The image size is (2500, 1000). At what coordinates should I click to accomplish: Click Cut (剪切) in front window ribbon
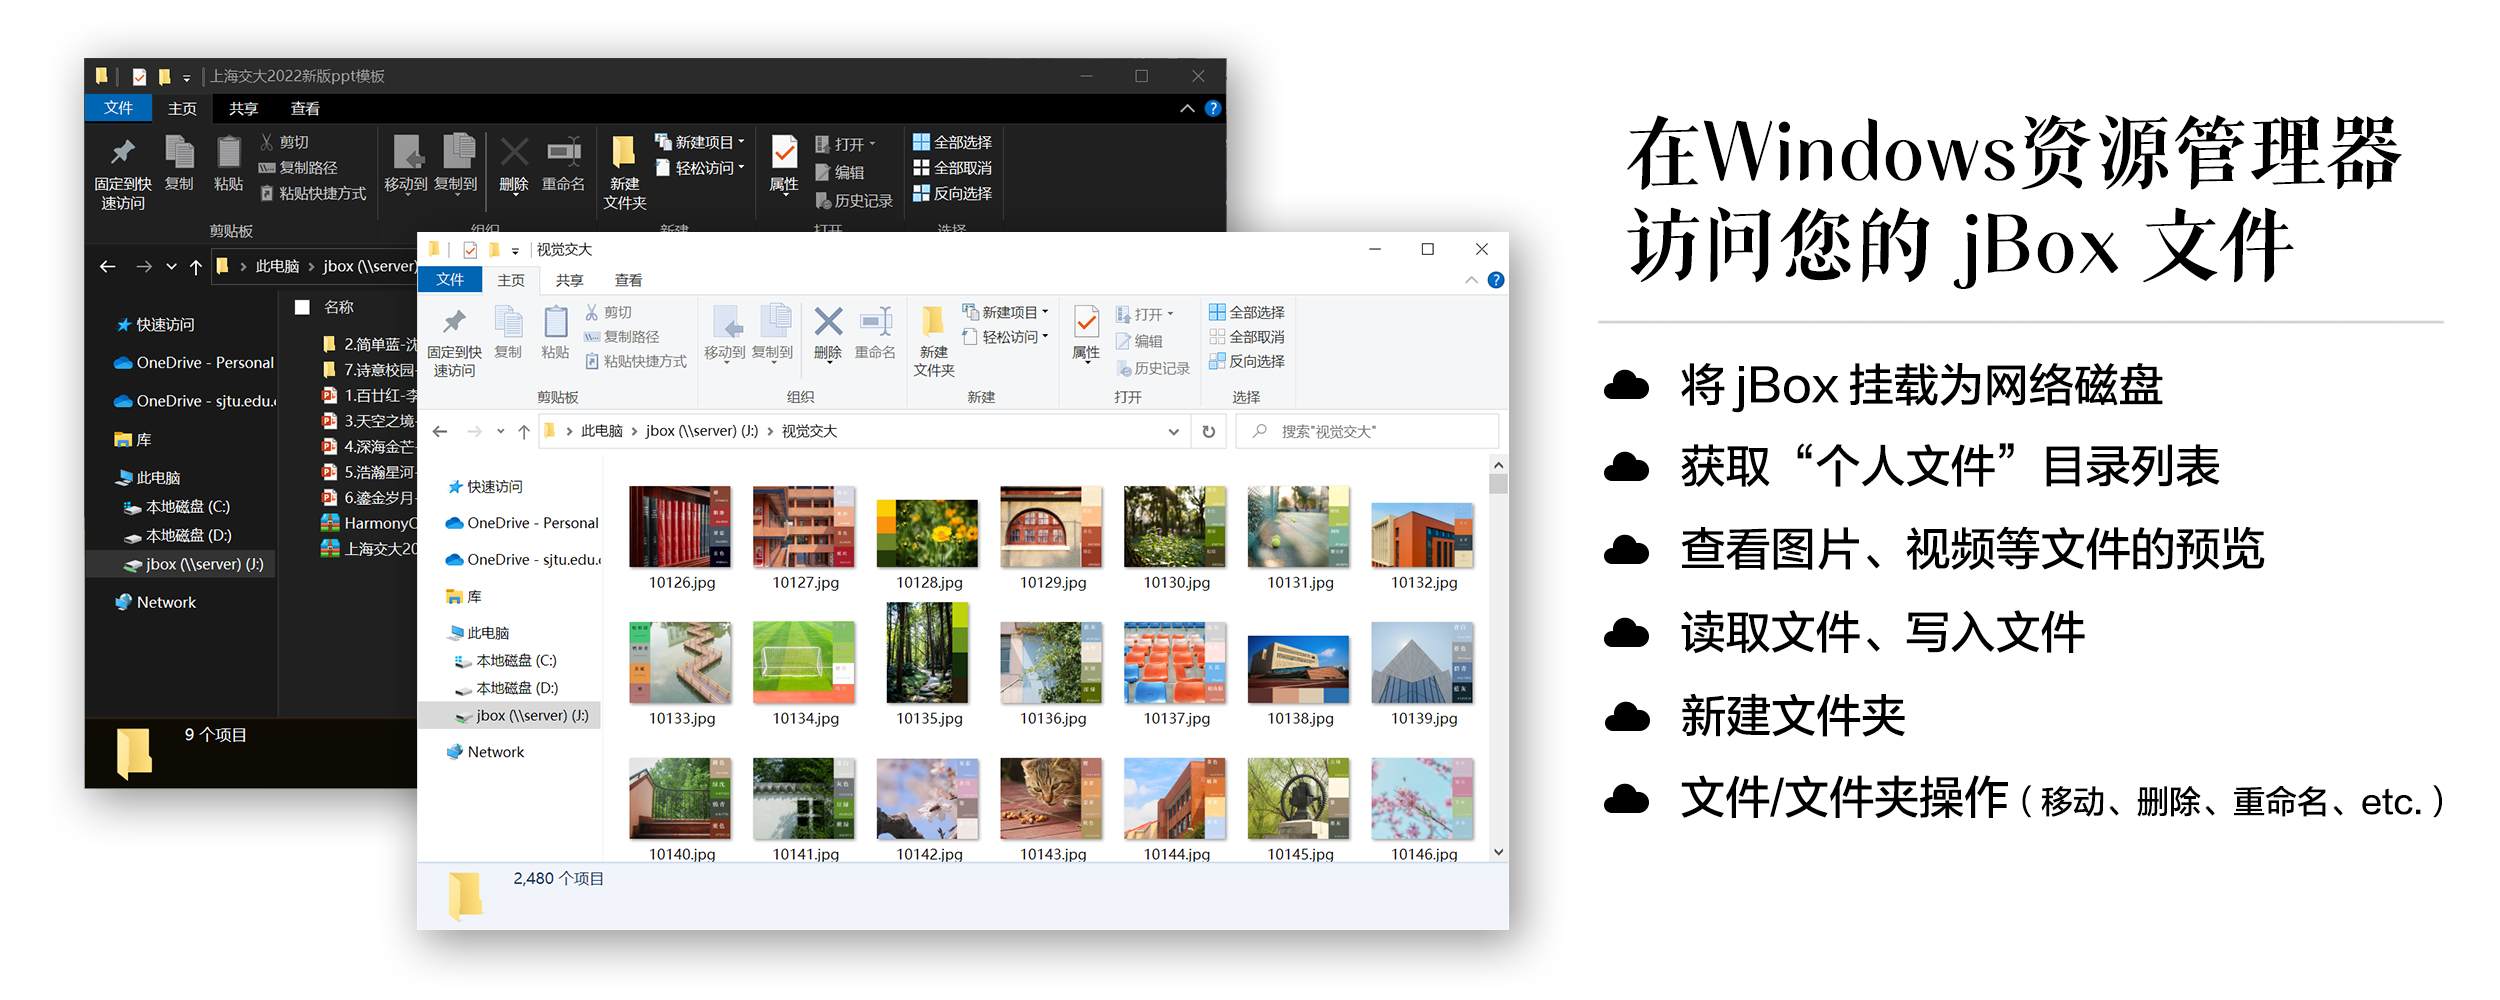coord(608,313)
